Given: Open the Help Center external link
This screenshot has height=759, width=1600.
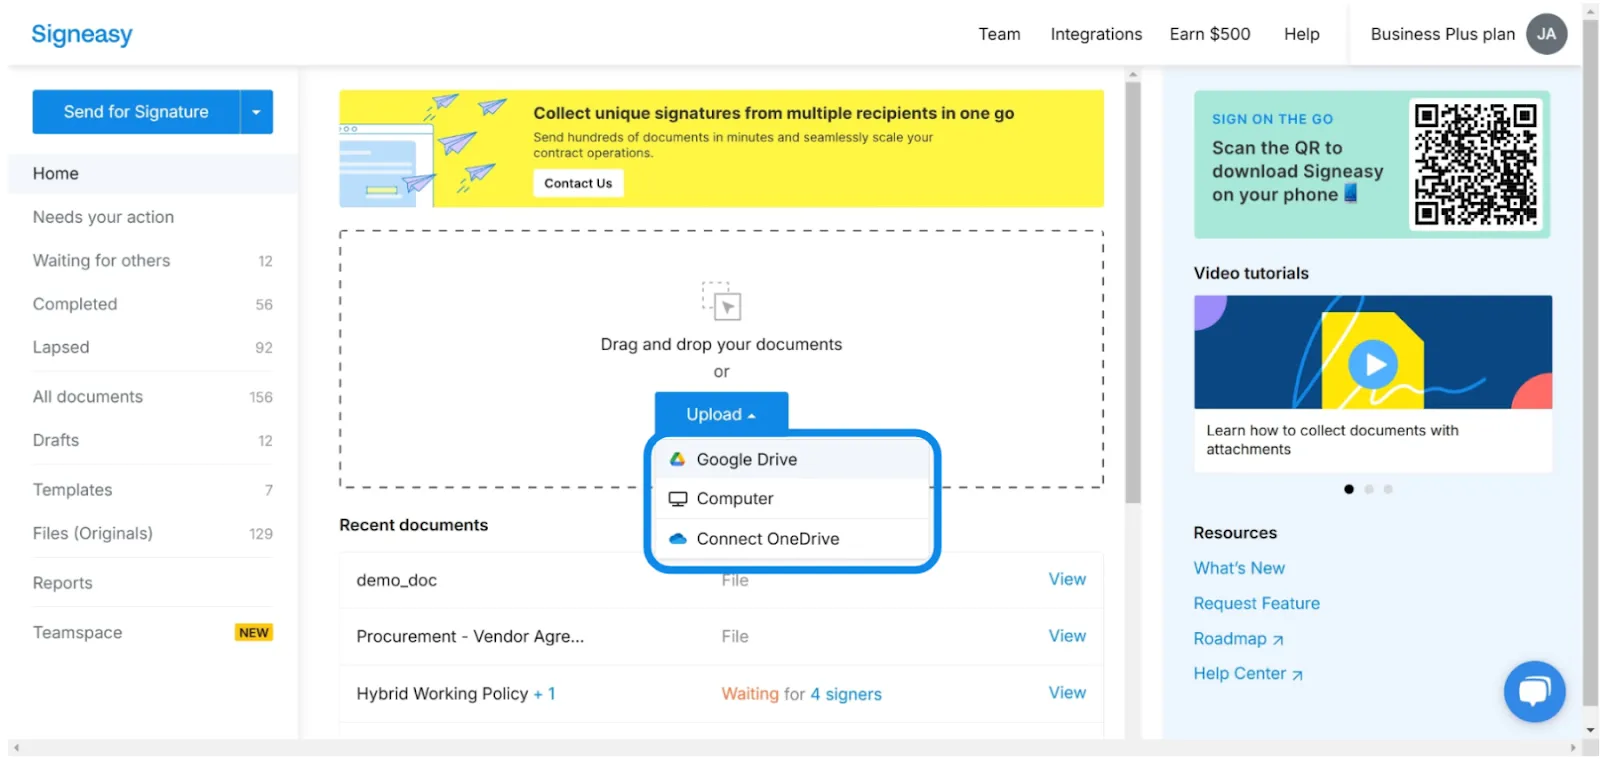Looking at the screenshot, I should click(1248, 674).
